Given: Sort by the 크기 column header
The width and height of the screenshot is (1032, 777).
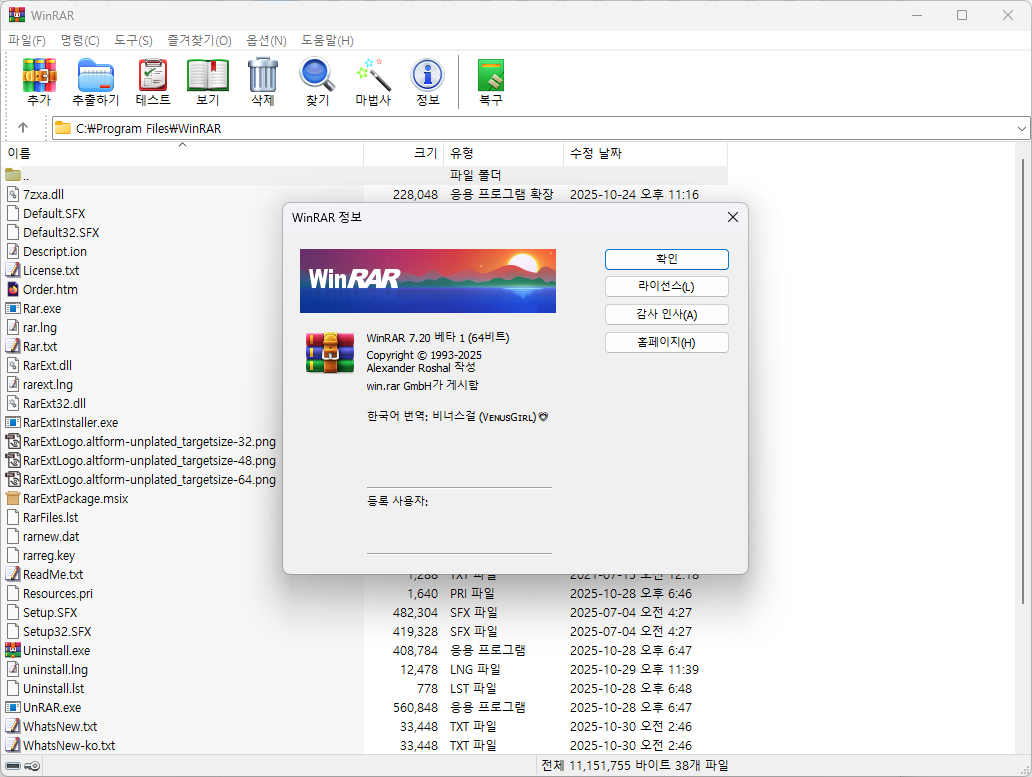Looking at the screenshot, I should (403, 153).
